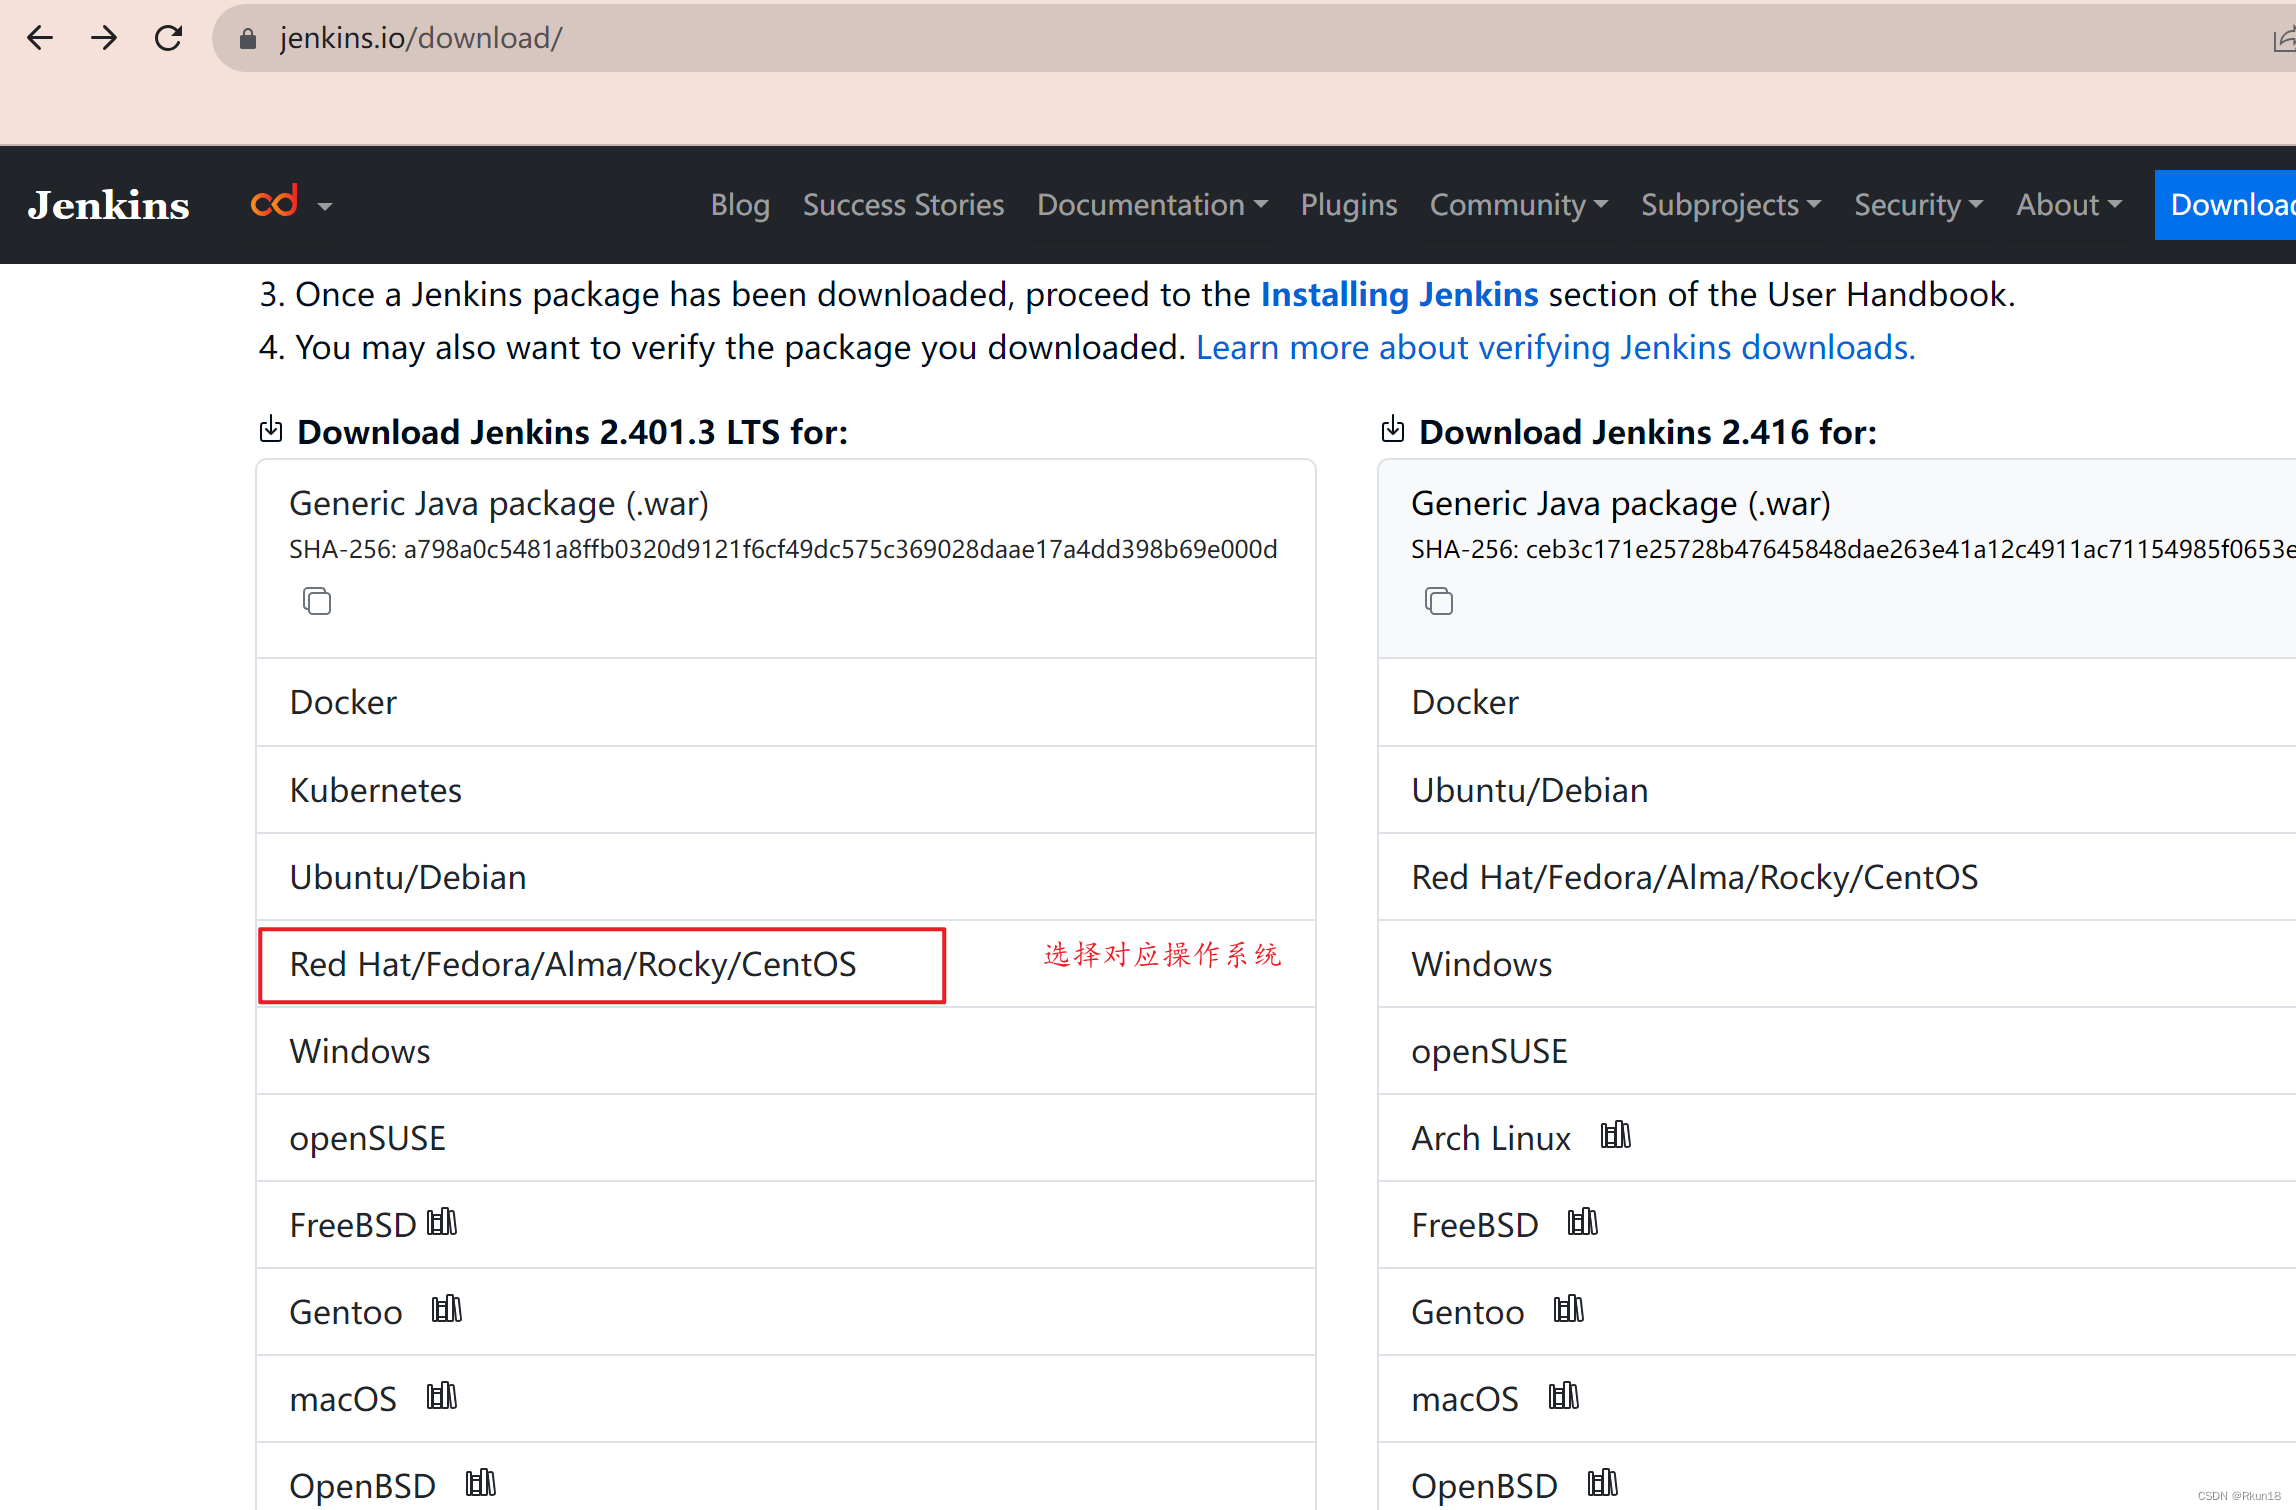Select LTS SHA-256 hash text a798a0c5481a8ffb...
This screenshot has height=1510, width=2296.
840,549
